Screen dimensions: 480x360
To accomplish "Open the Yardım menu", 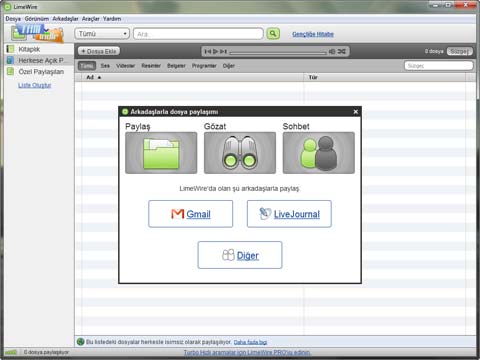I will 112,19.
